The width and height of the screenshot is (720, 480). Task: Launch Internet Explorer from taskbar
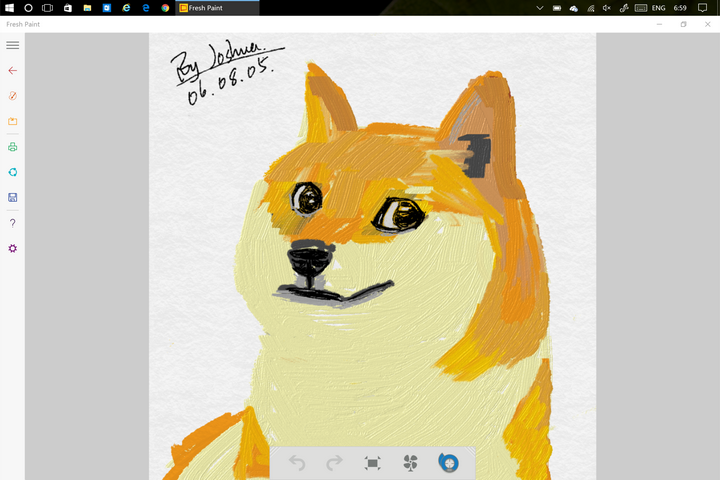126,8
